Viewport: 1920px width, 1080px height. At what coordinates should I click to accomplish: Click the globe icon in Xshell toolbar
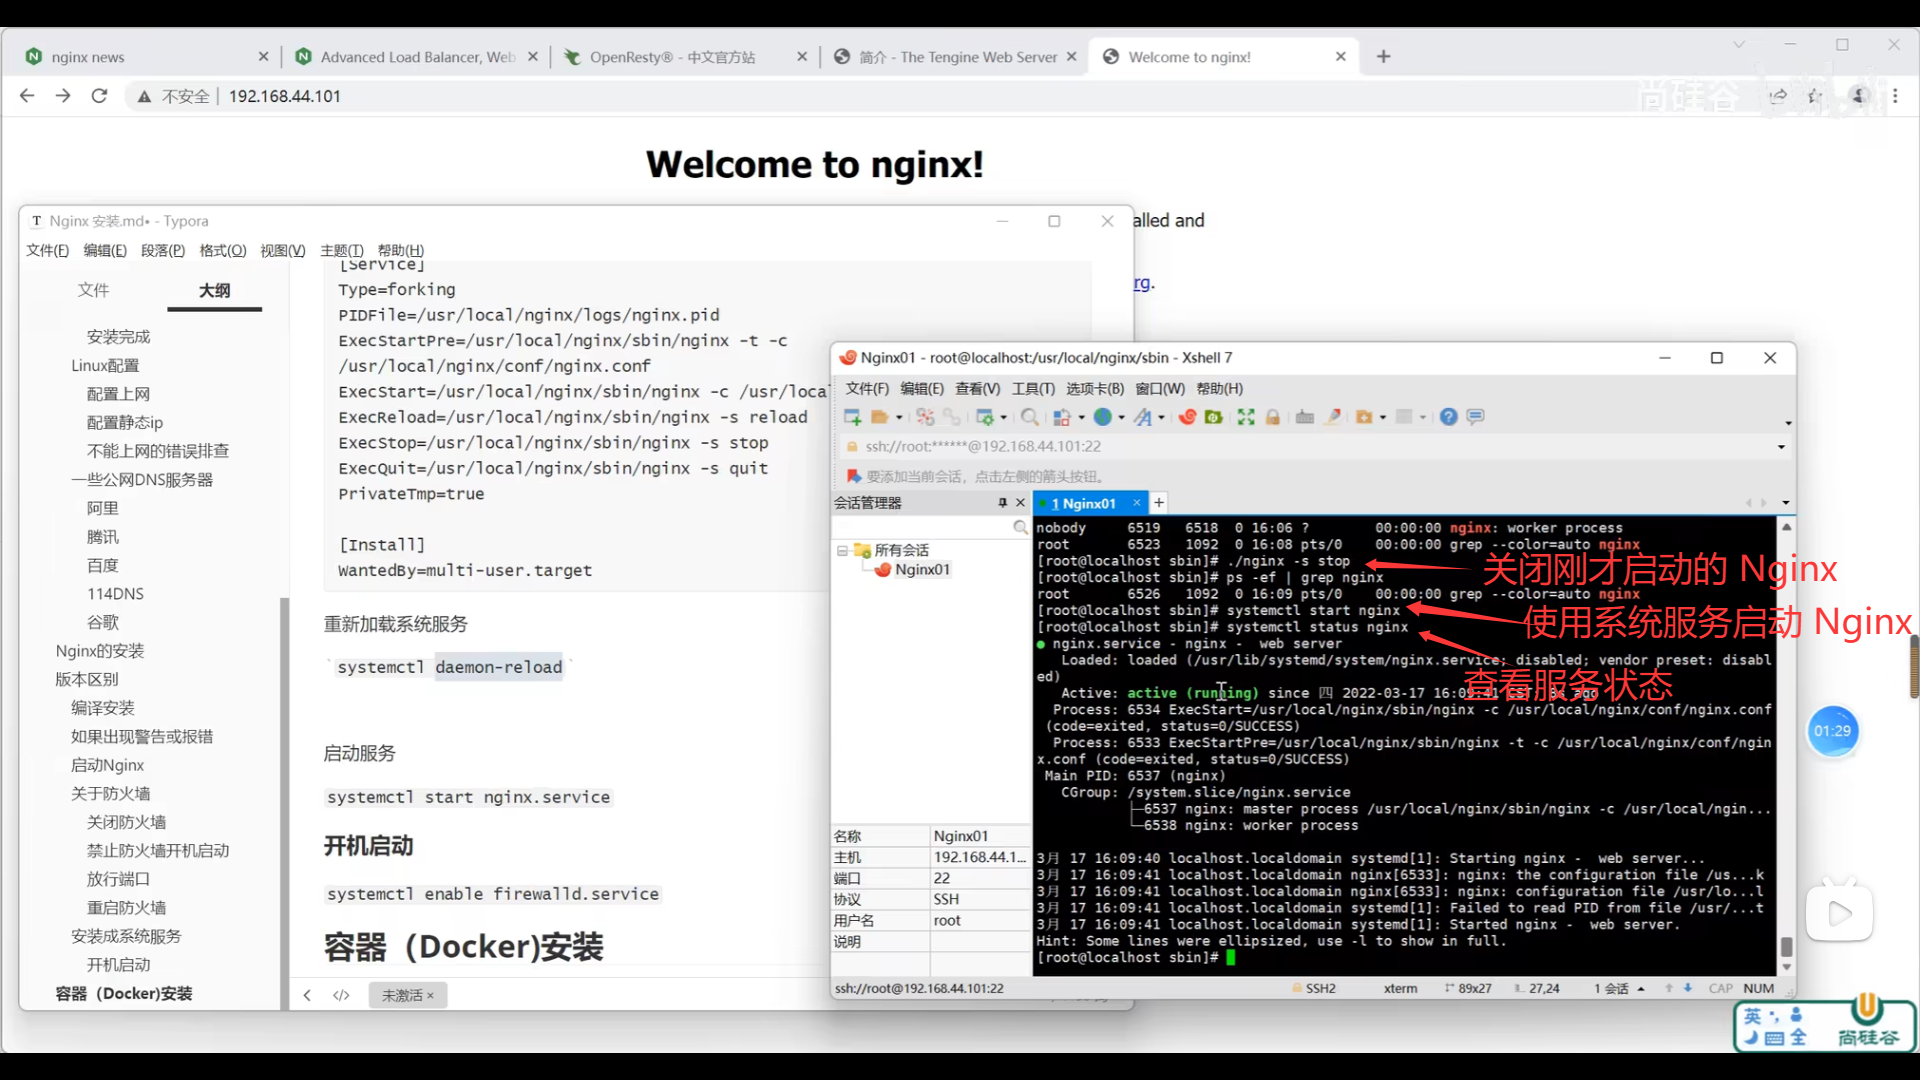1102,417
